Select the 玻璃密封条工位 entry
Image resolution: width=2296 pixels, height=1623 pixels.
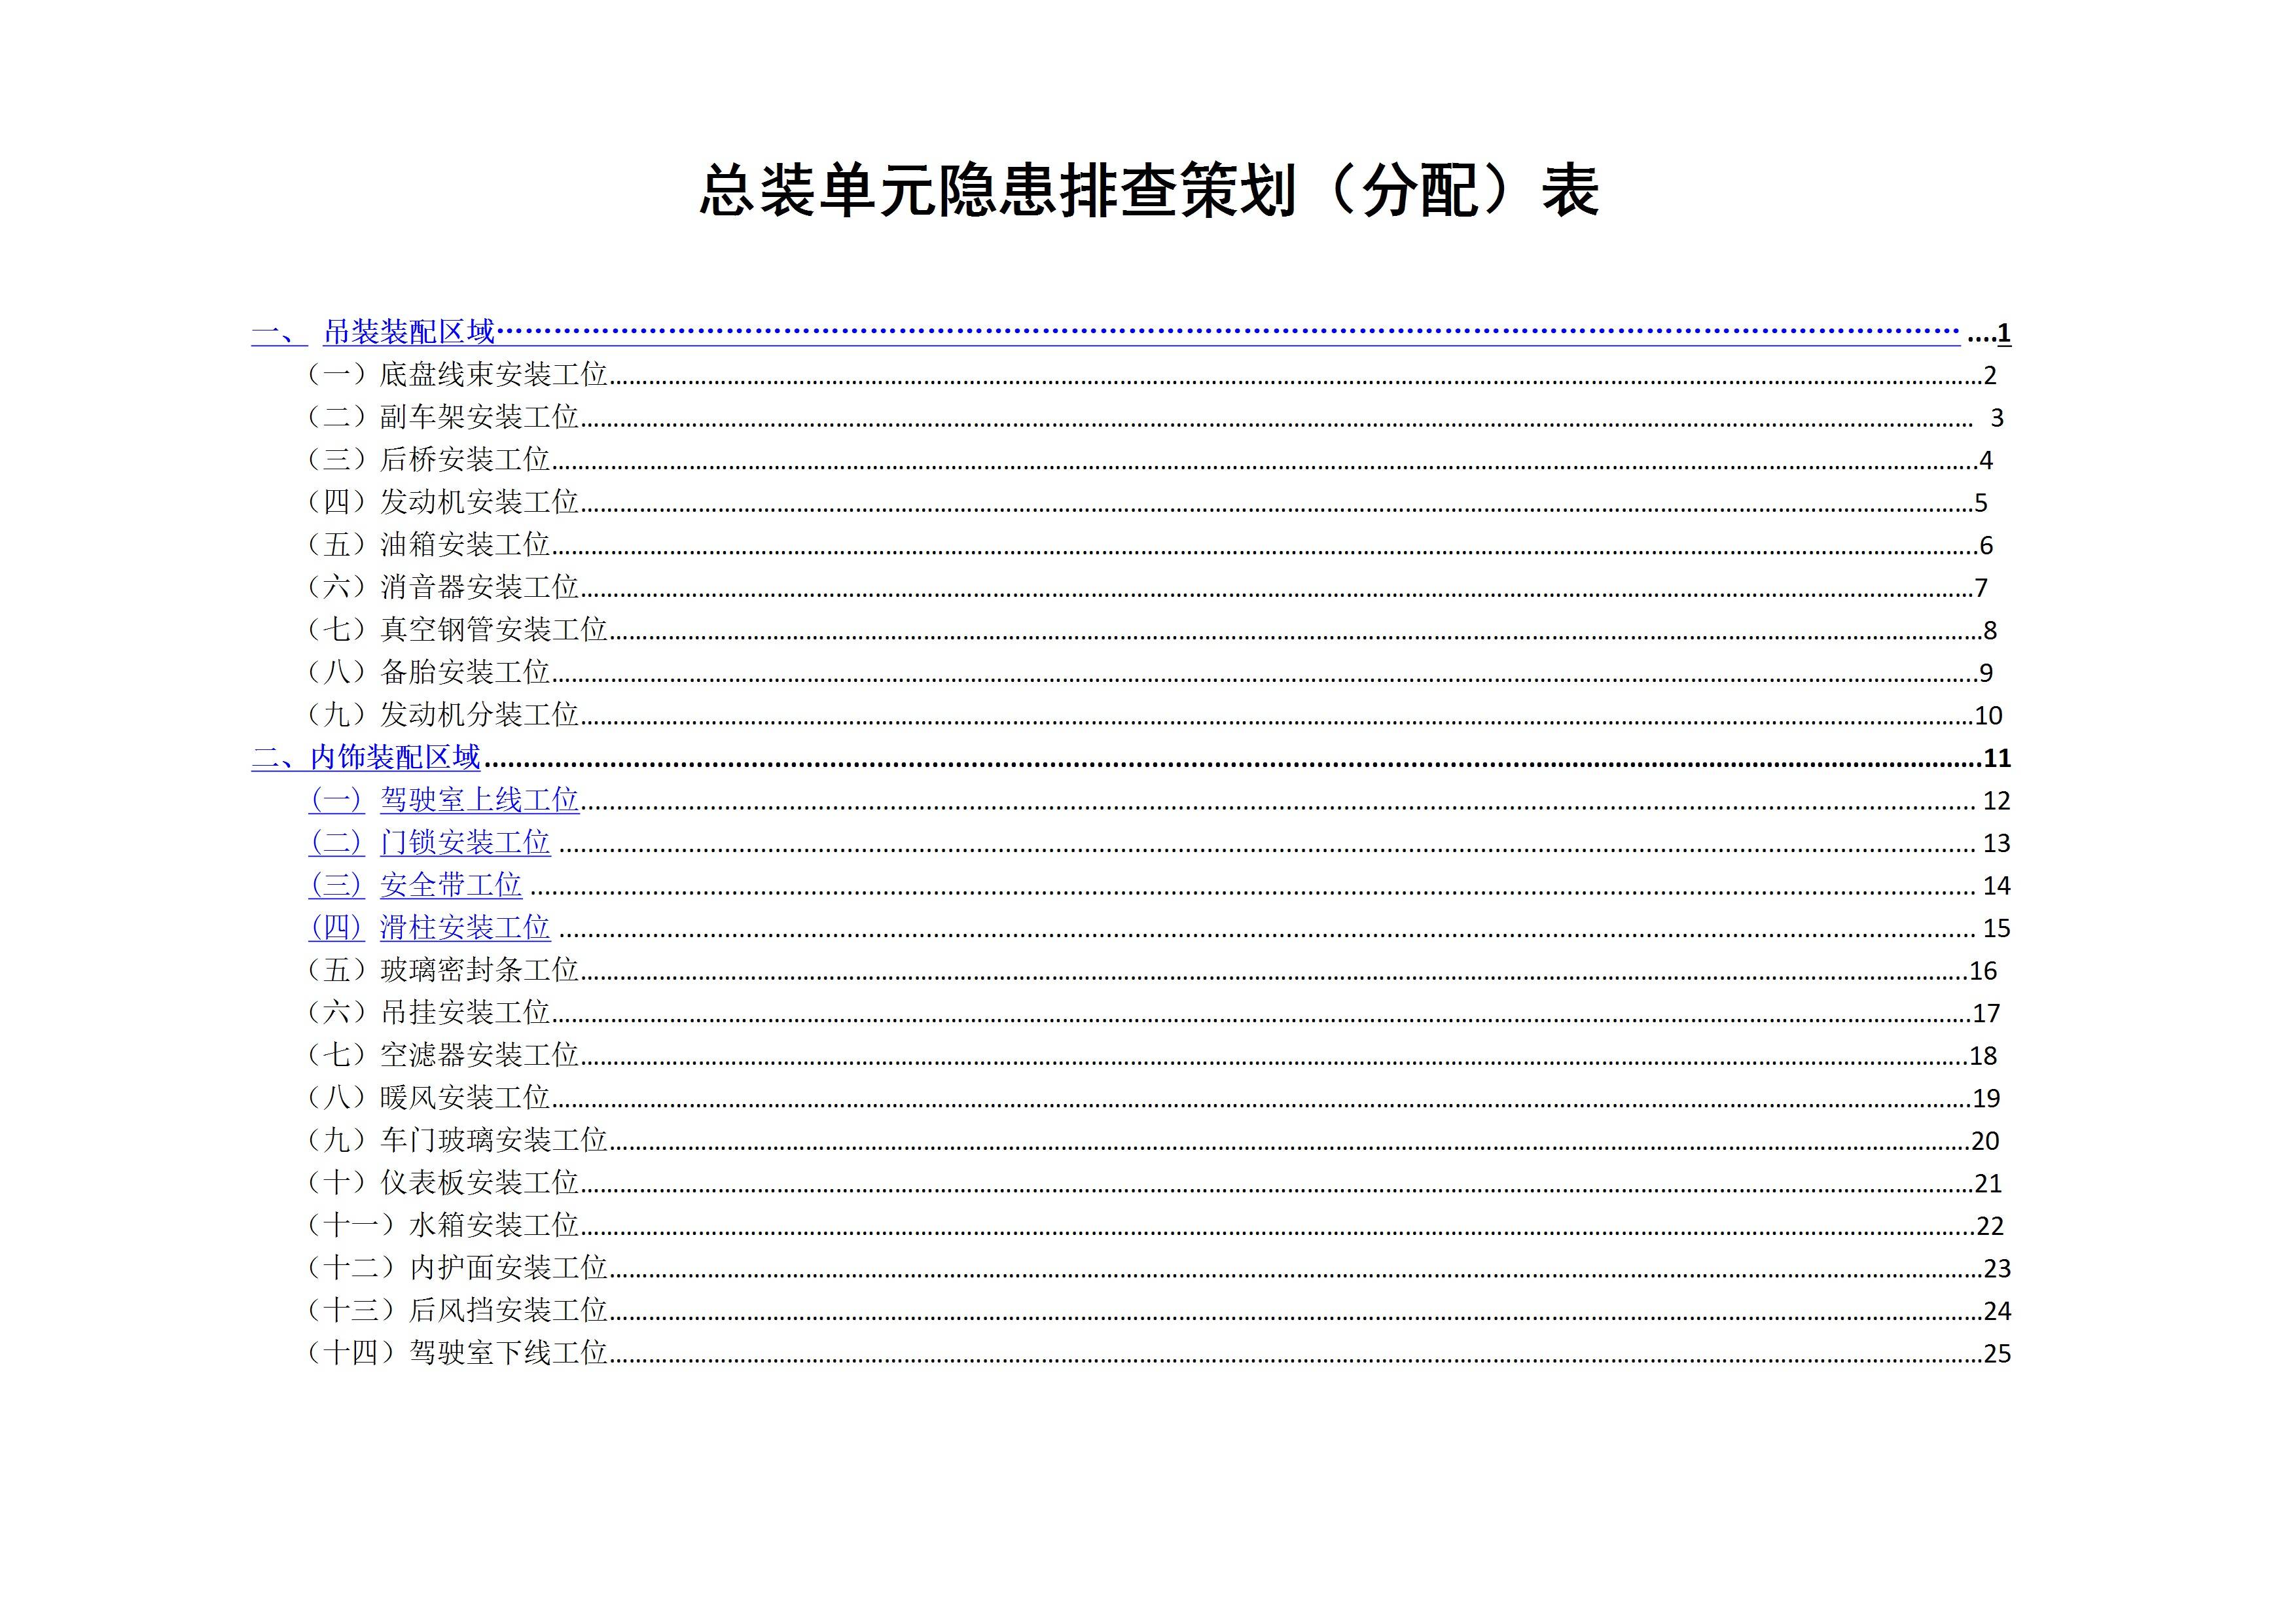(x=479, y=970)
